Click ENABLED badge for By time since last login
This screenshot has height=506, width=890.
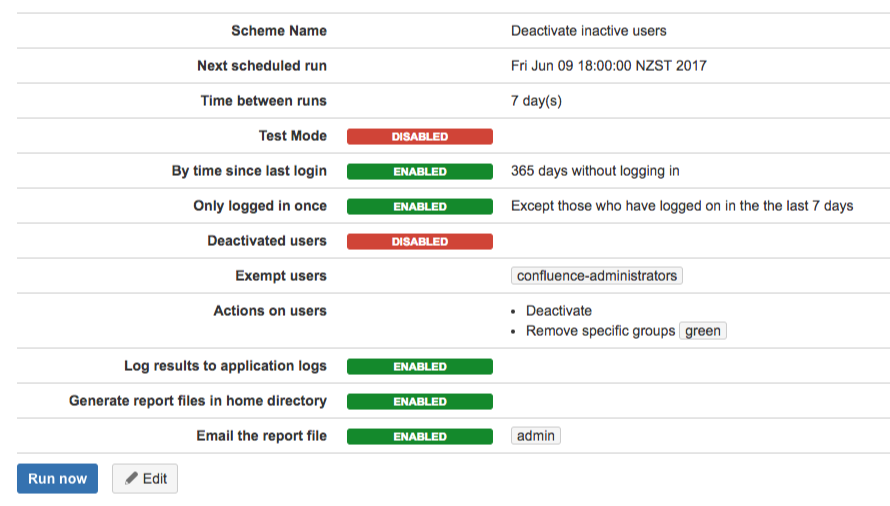420,172
